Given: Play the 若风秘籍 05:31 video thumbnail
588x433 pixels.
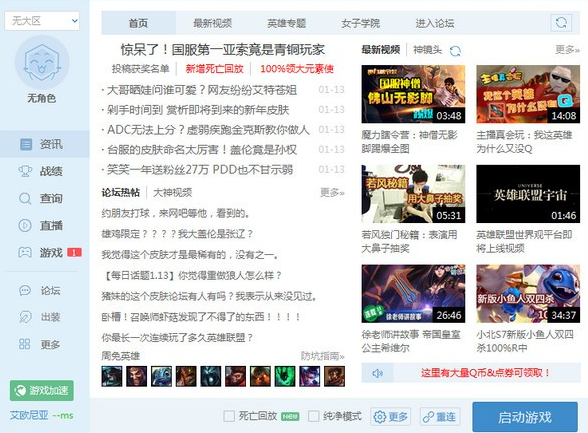Looking at the screenshot, I should coord(413,194).
